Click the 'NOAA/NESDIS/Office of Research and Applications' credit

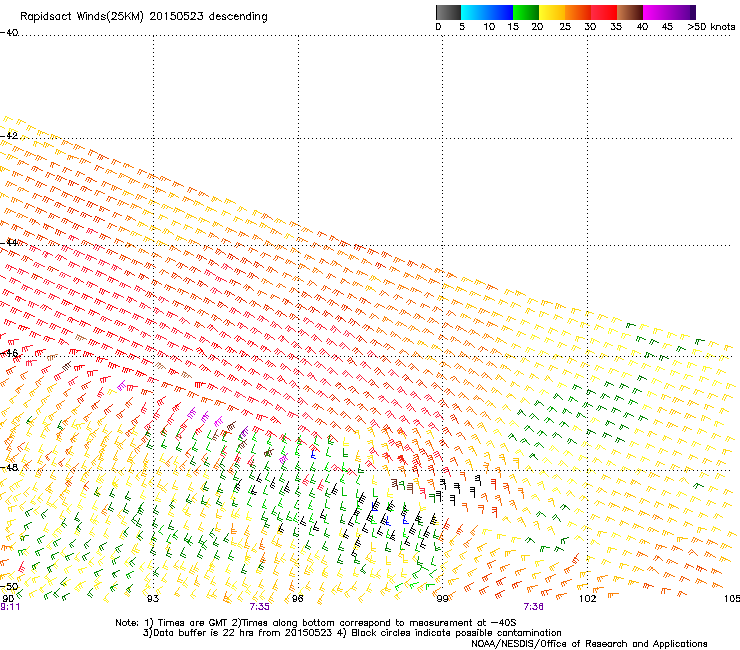(x=589, y=644)
